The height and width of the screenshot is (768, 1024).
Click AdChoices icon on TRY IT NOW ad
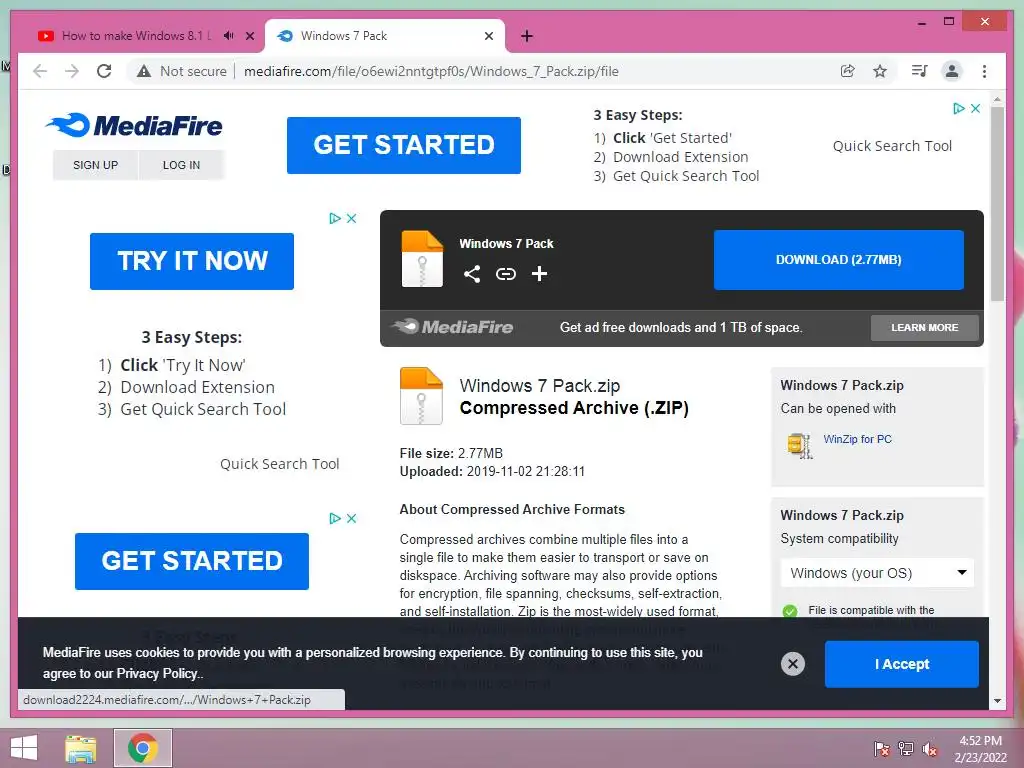pyautogui.click(x=334, y=218)
